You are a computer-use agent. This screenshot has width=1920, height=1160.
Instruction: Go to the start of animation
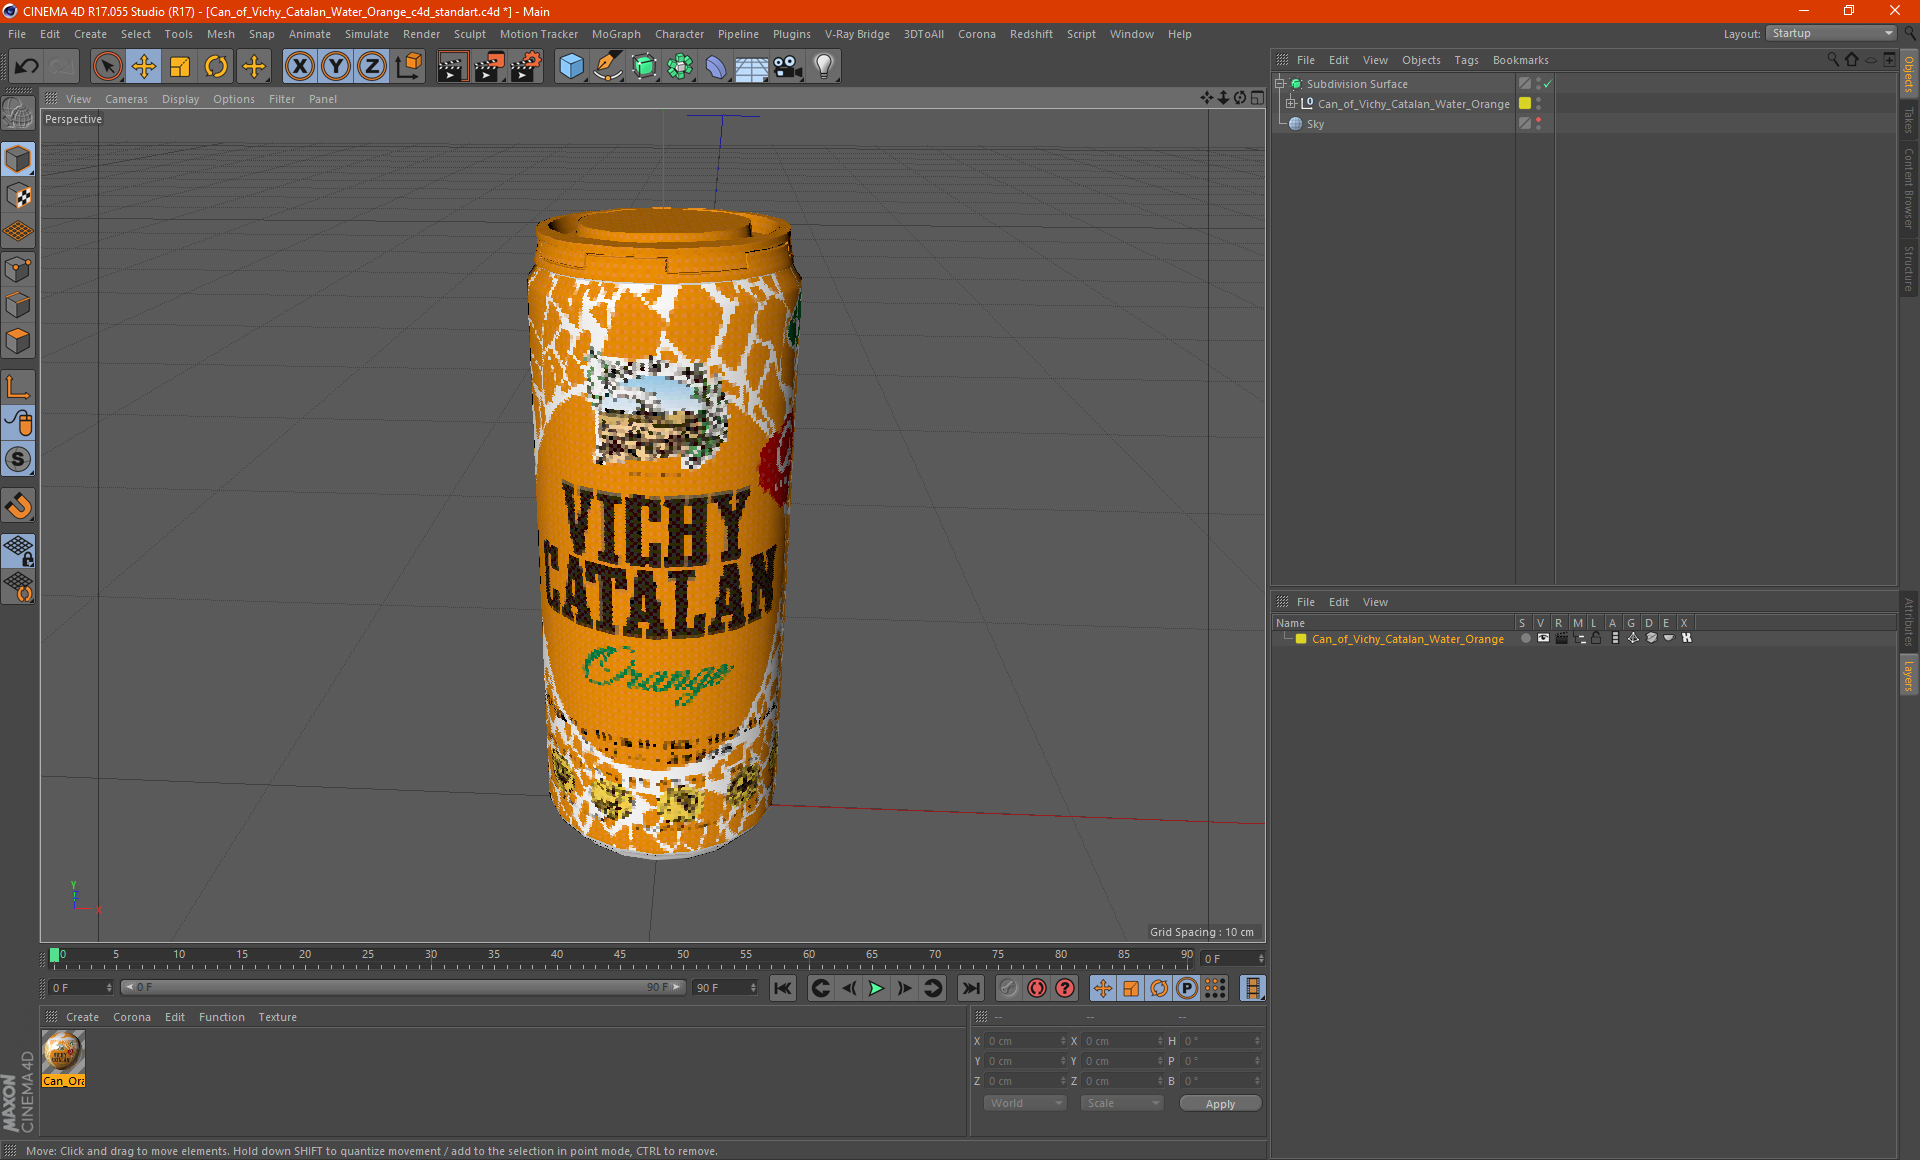(783, 988)
